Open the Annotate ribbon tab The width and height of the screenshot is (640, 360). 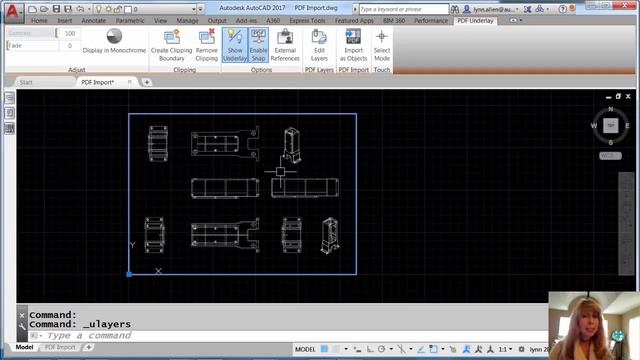(93, 20)
